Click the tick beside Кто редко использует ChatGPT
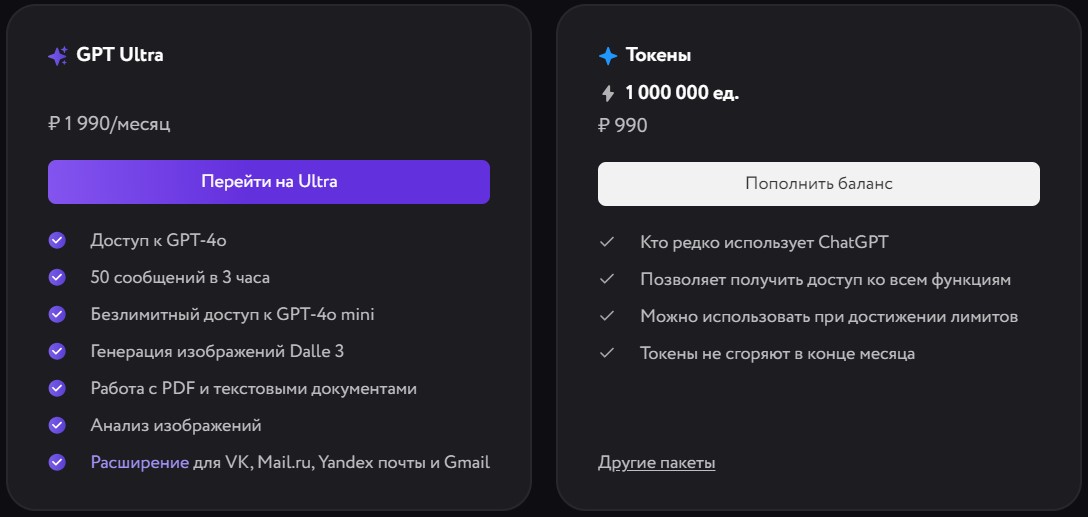The image size is (1088, 517). pyautogui.click(x=606, y=242)
